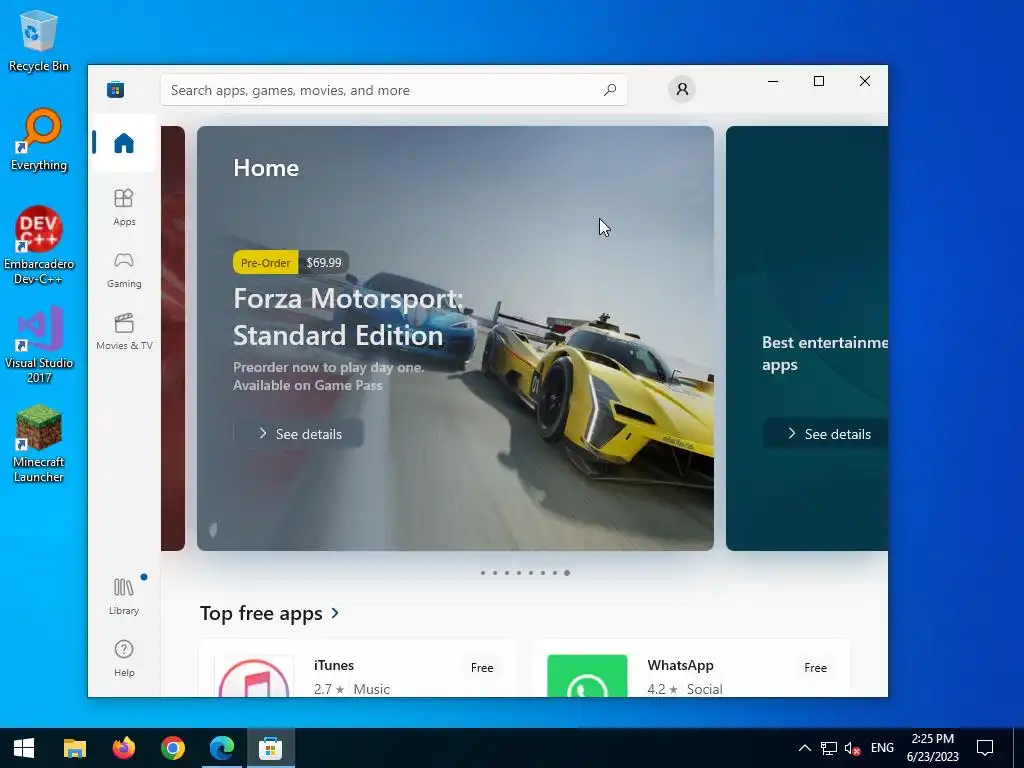Viewport: 1024px width, 768px height.
Task: Open the Windows Start menu
Action: [24, 748]
